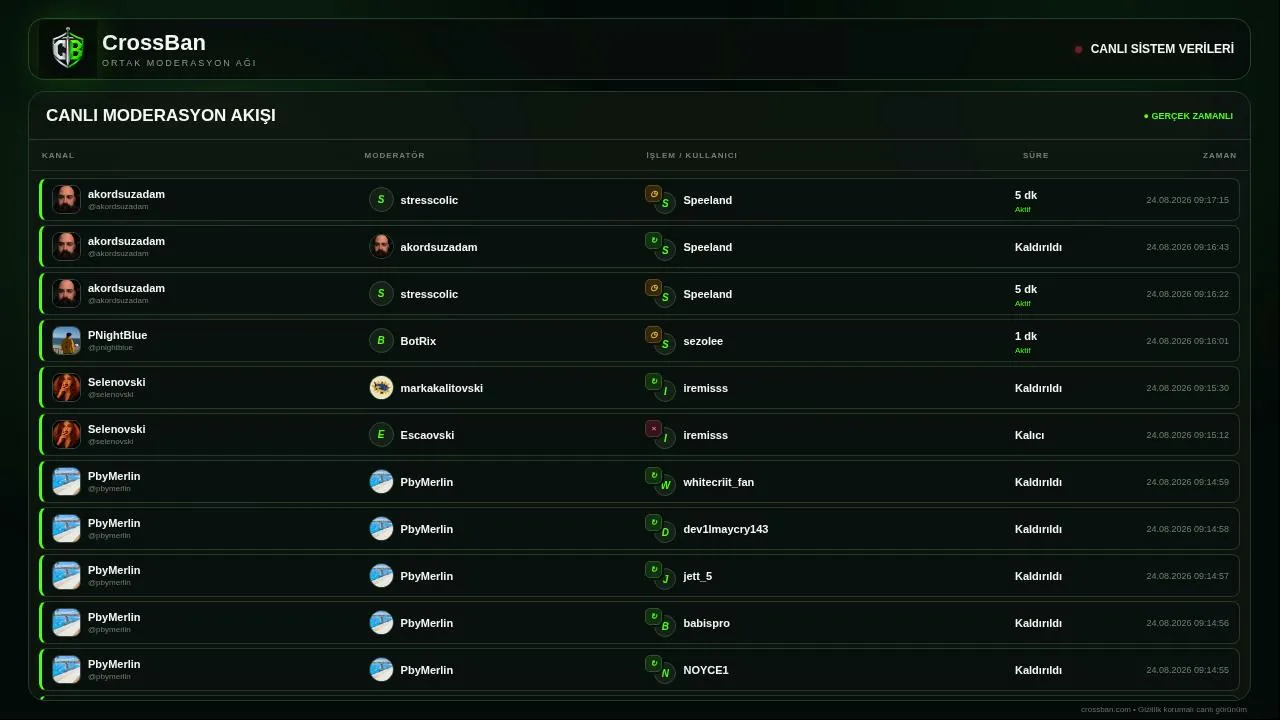
Task: Click the GERÇEK ZAMANLI status label
Action: pos(1188,116)
